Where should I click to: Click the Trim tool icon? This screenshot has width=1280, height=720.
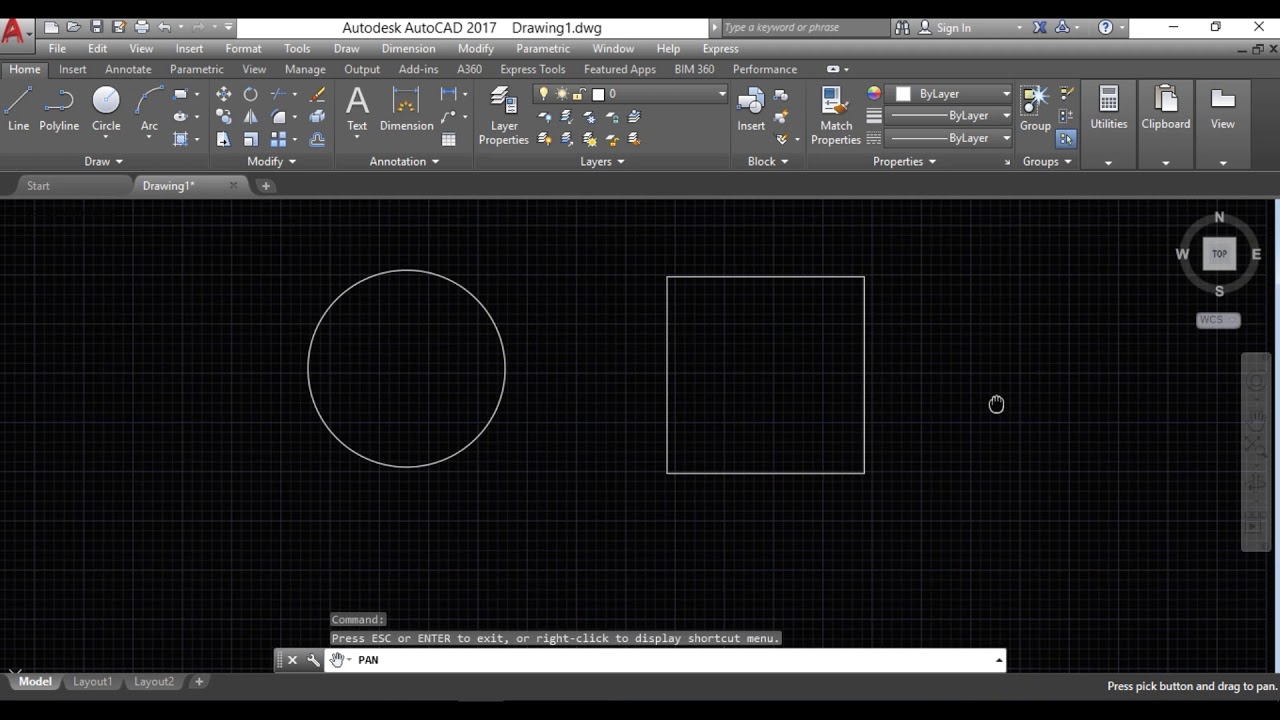click(279, 94)
